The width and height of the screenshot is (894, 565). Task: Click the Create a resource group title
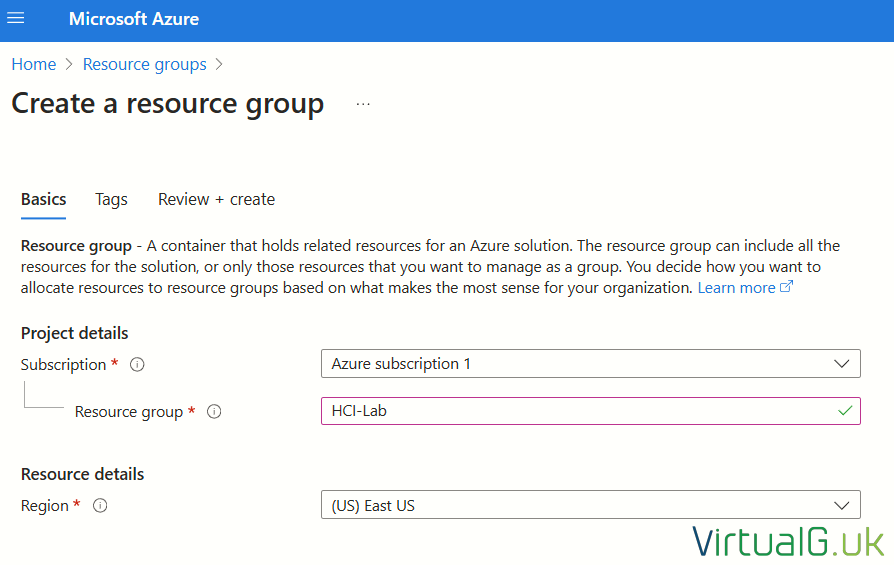click(x=168, y=104)
